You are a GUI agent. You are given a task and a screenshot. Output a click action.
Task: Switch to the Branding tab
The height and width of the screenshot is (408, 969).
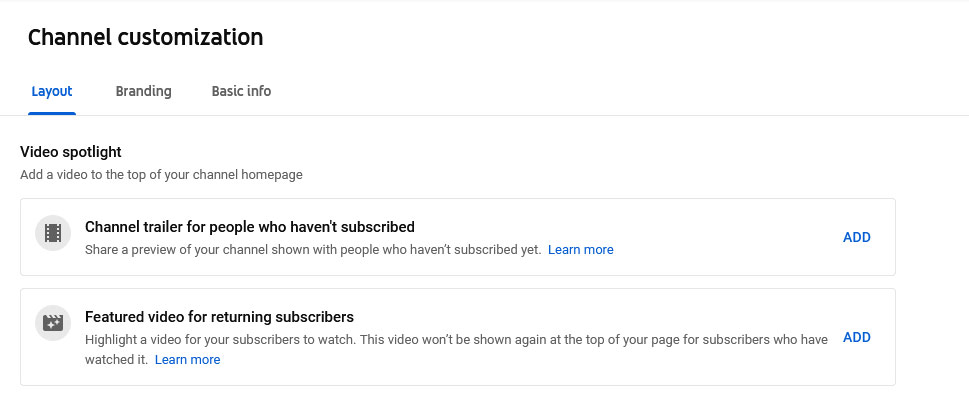point(143,91)
